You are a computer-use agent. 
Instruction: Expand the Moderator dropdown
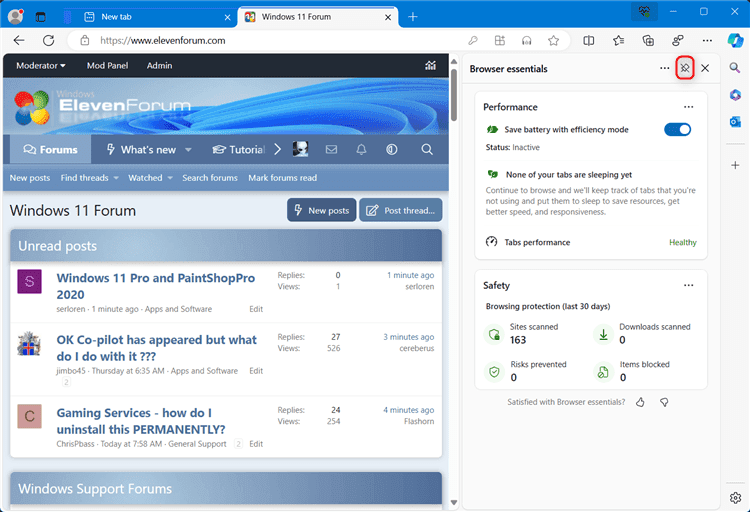(x=41, y=66)
